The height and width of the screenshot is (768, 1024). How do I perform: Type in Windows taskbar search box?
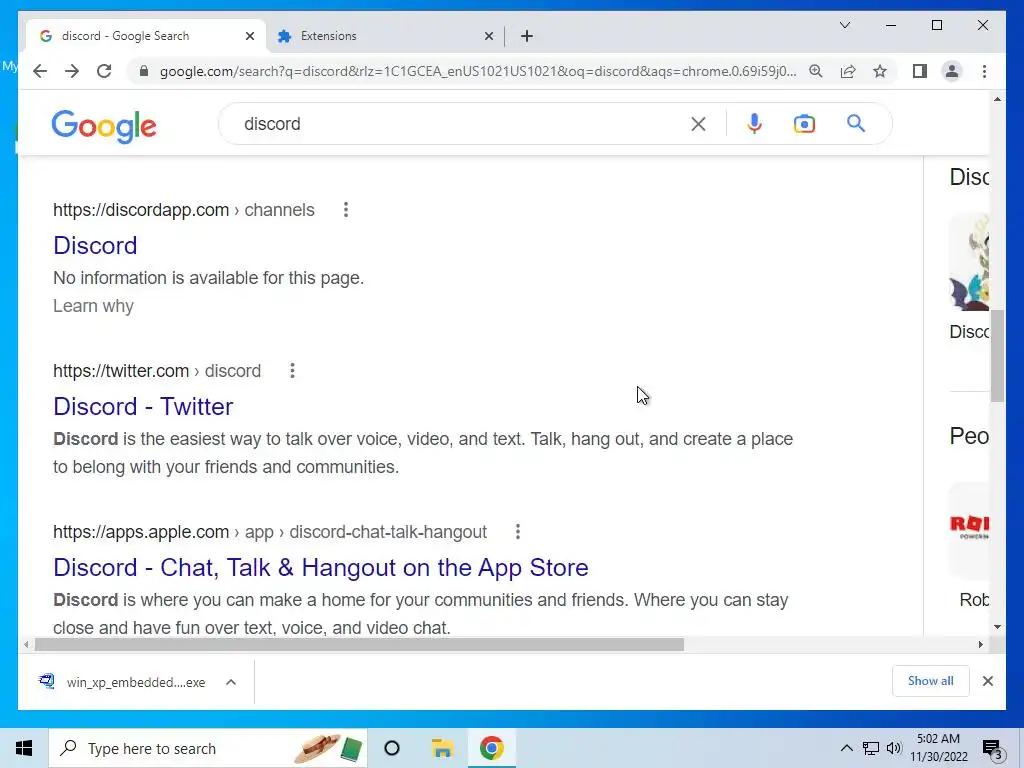point(208,748)
